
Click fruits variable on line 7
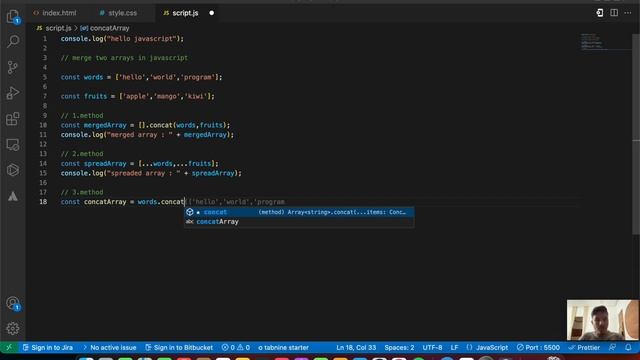pyautogui.click(x=95, y=96)
